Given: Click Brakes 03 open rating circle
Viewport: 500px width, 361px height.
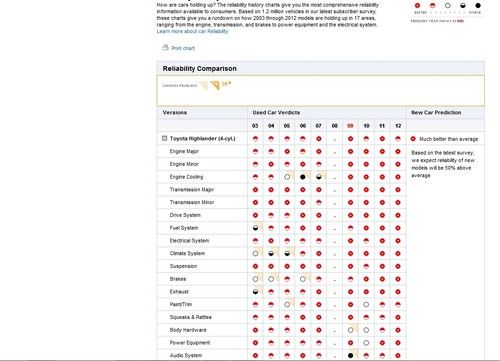Looking at the screenshot, I should point(255,279).
